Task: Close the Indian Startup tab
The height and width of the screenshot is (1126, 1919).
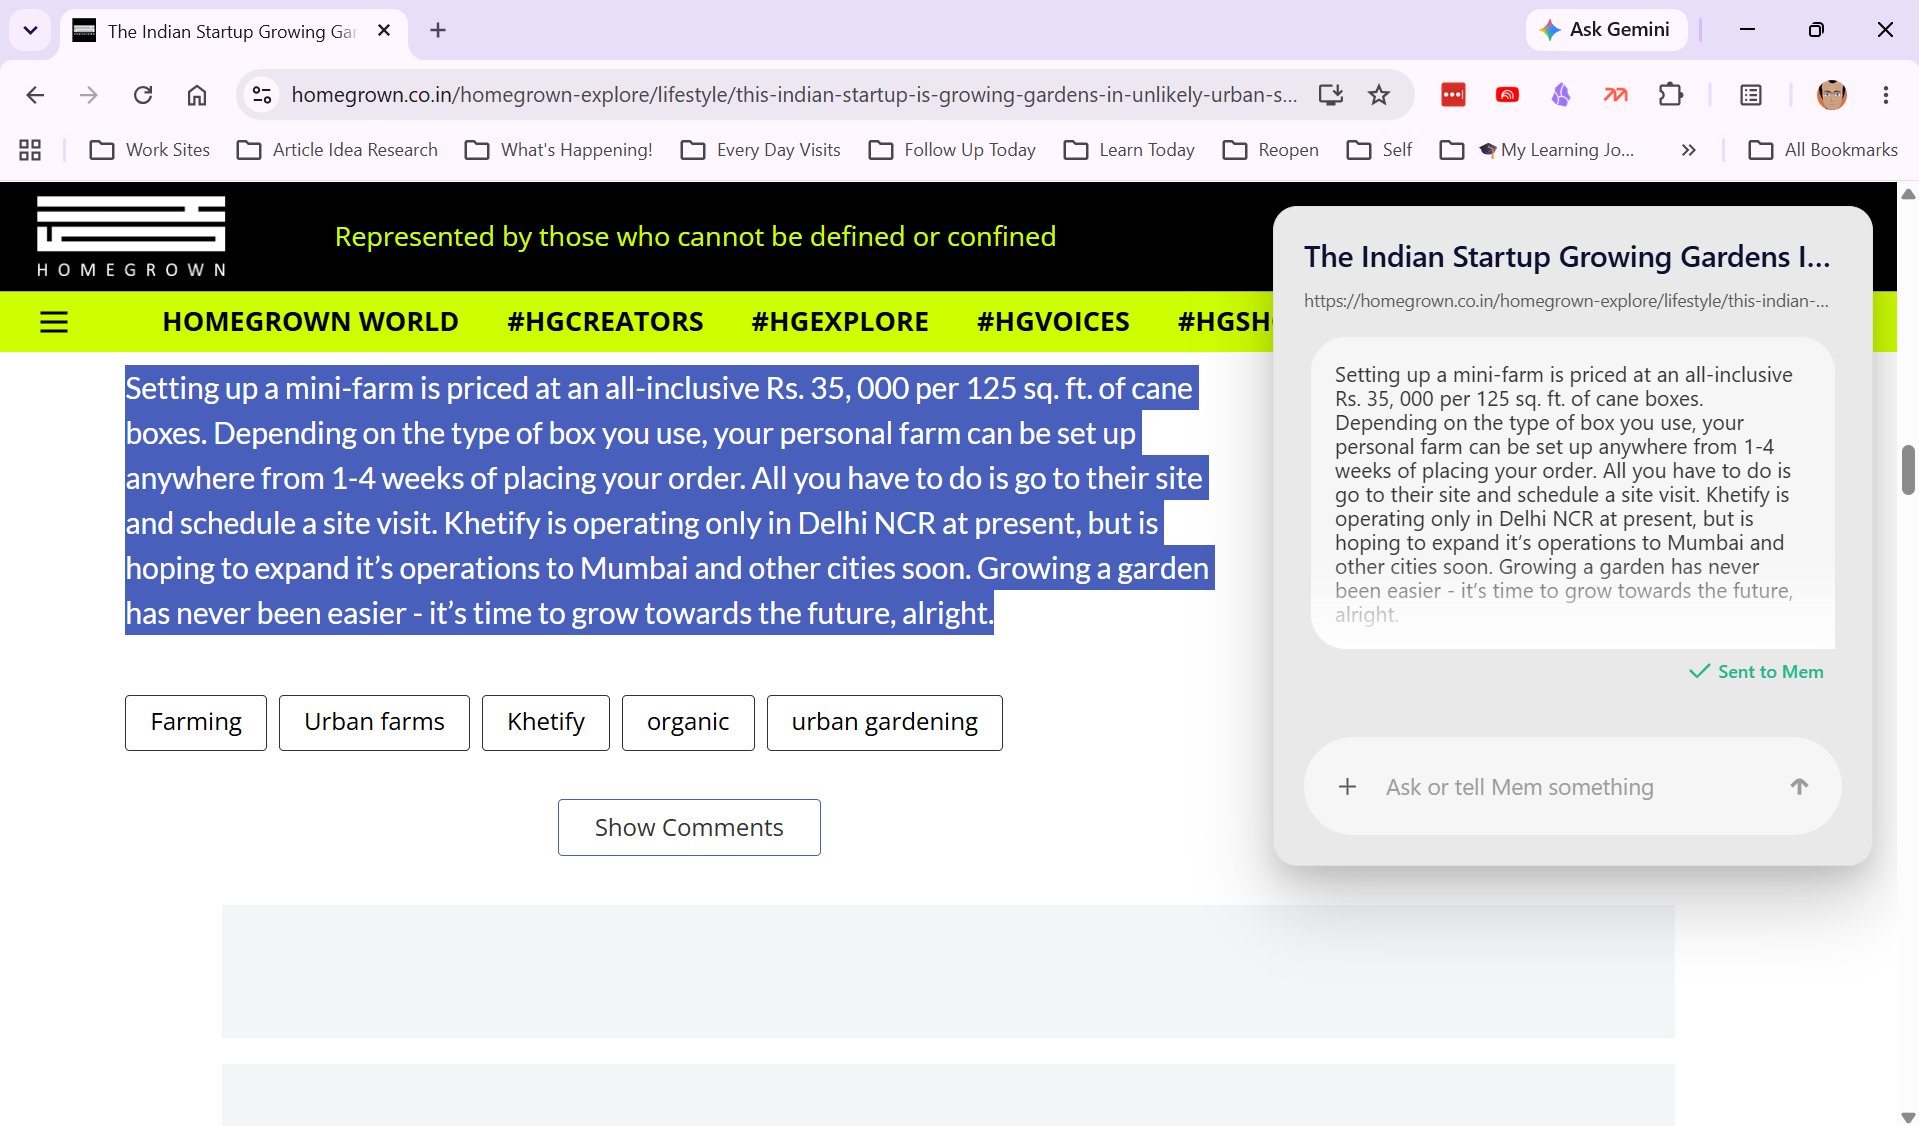Action: [x=384, y=31]
